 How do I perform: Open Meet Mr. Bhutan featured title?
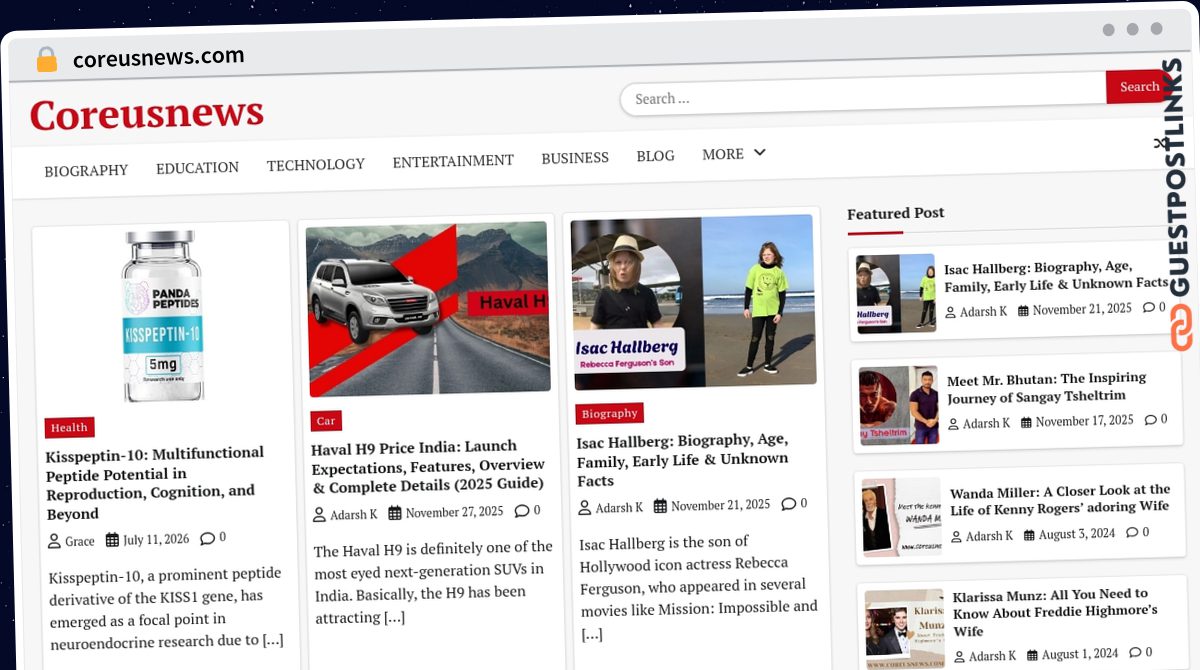point(1046,387)
